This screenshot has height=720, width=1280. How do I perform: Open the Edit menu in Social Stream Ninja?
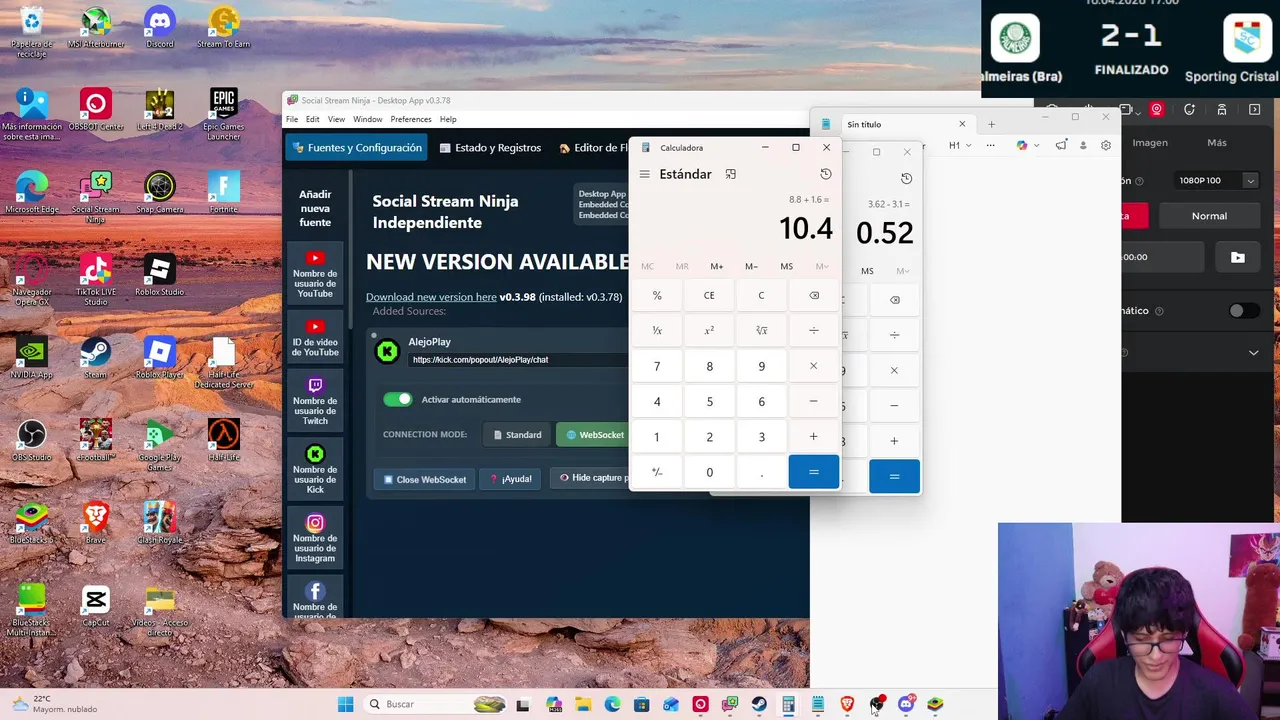(x=313, y=119)
